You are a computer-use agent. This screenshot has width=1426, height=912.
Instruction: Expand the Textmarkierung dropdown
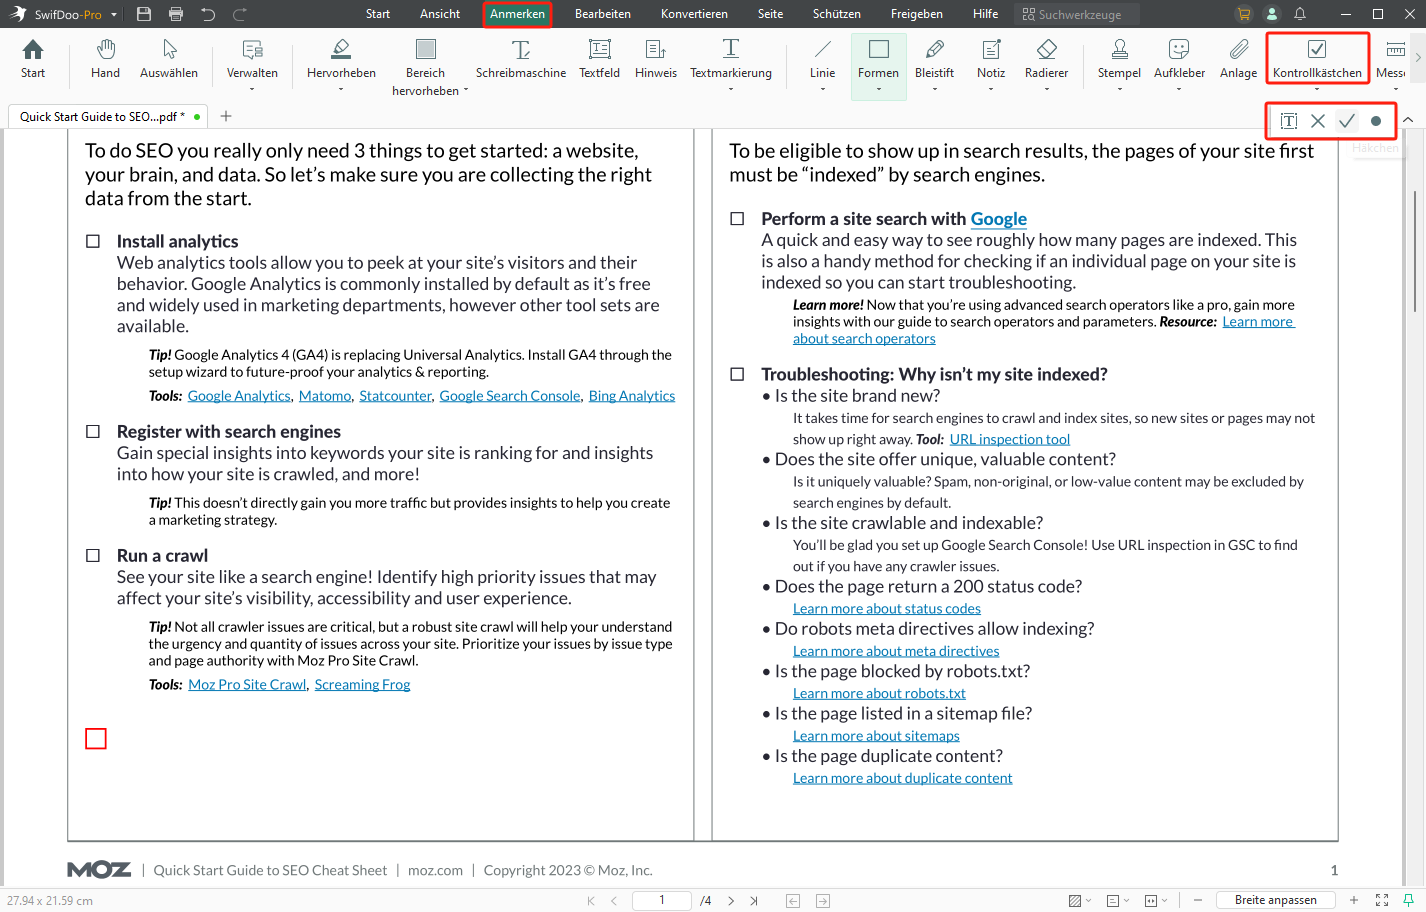click(731, 90)
